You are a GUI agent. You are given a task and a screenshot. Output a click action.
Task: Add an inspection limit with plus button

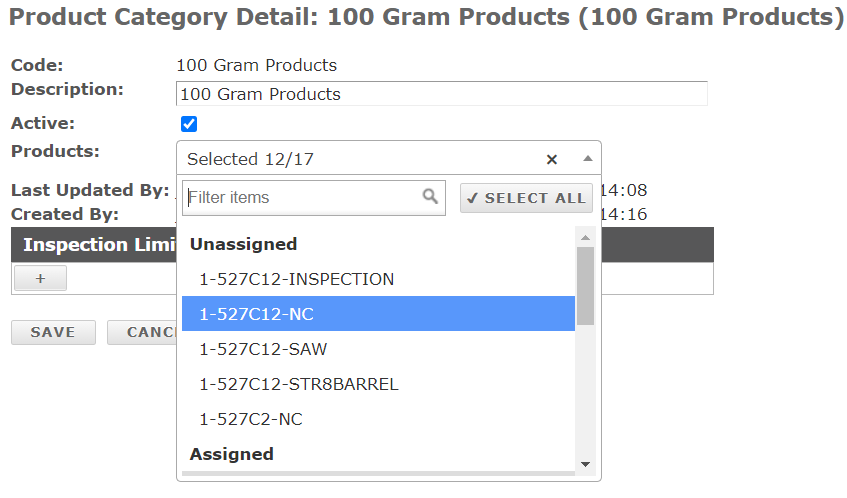[x=41, y=278]
